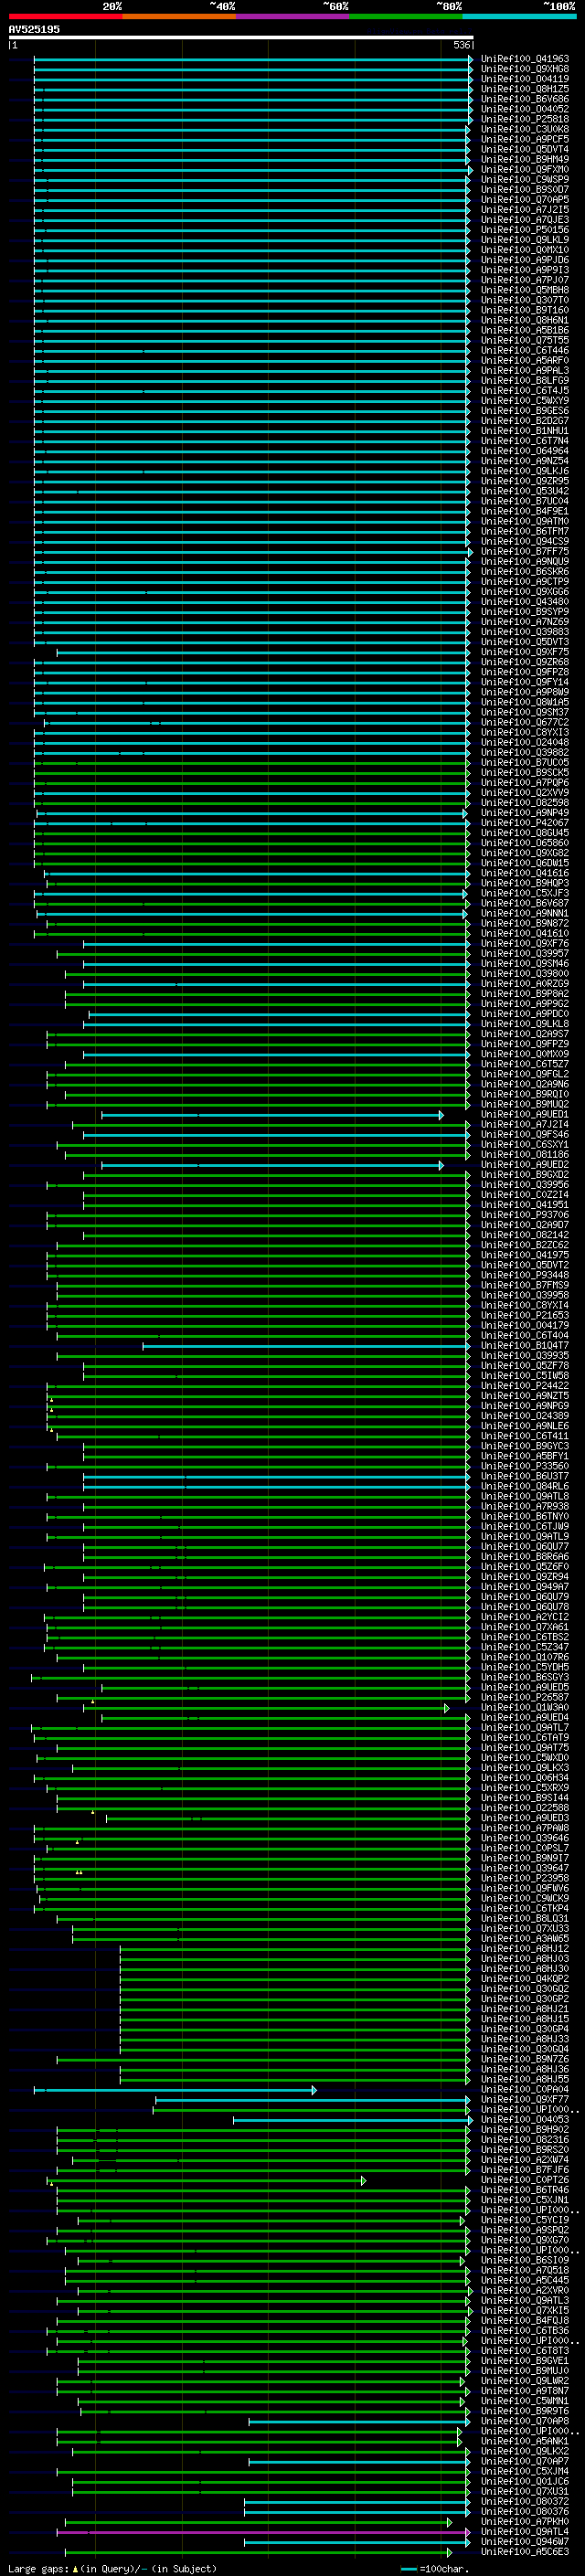This screenshot has height=2576, width=585.
Task: Select the UniRef100_C3U0K8 label
Action: 524,129
